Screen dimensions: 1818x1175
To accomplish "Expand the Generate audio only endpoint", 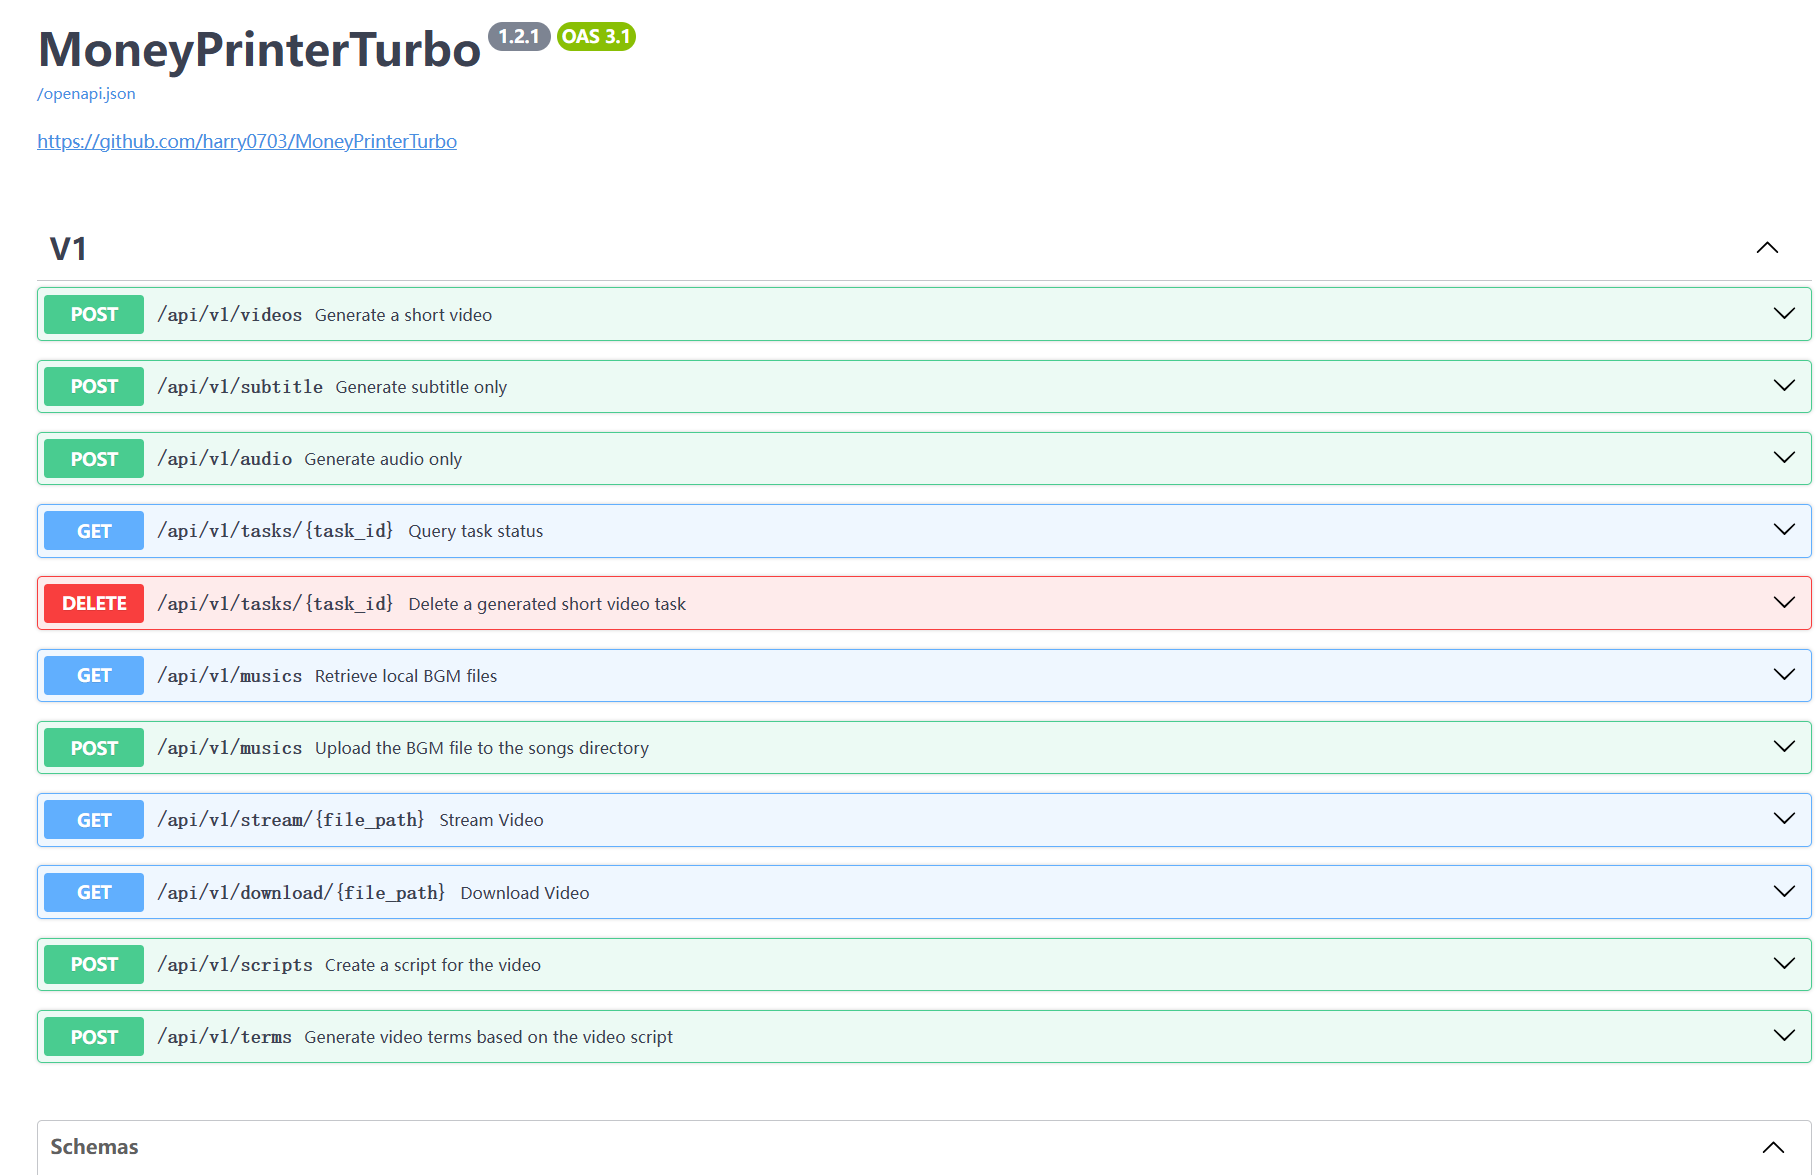I will [x=1784, y=457].
